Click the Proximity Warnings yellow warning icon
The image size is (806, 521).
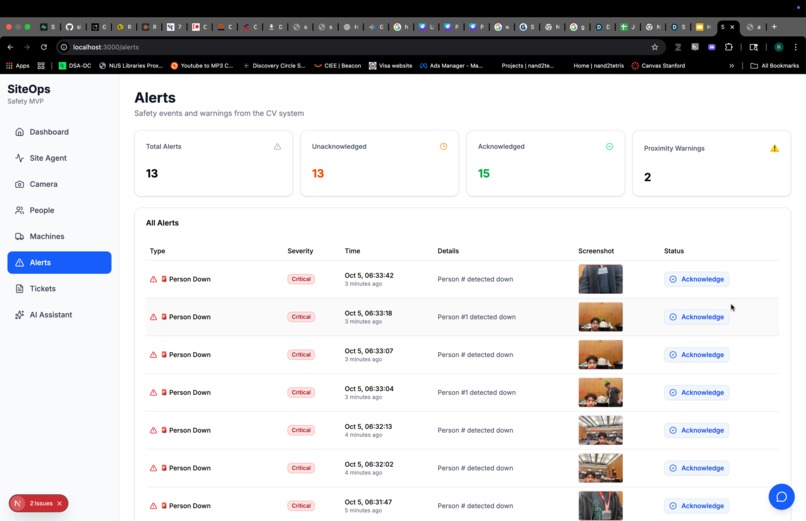(775, 148)
